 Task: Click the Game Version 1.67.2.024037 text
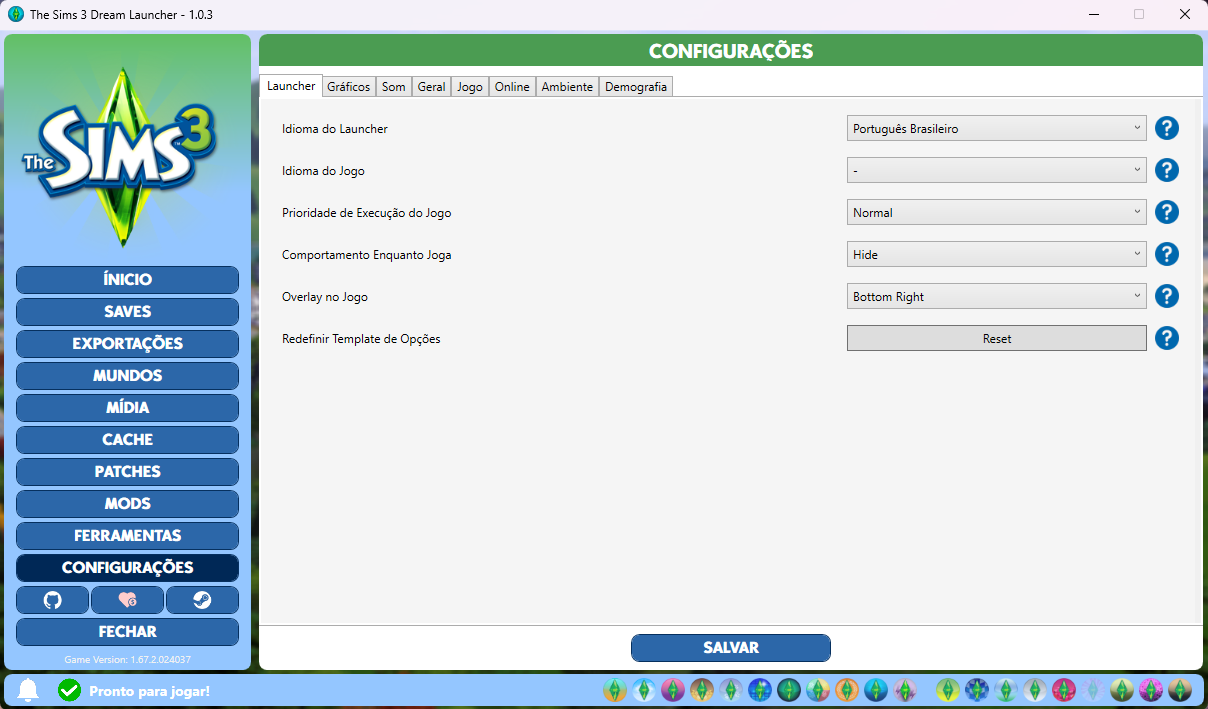click(127, 660)
